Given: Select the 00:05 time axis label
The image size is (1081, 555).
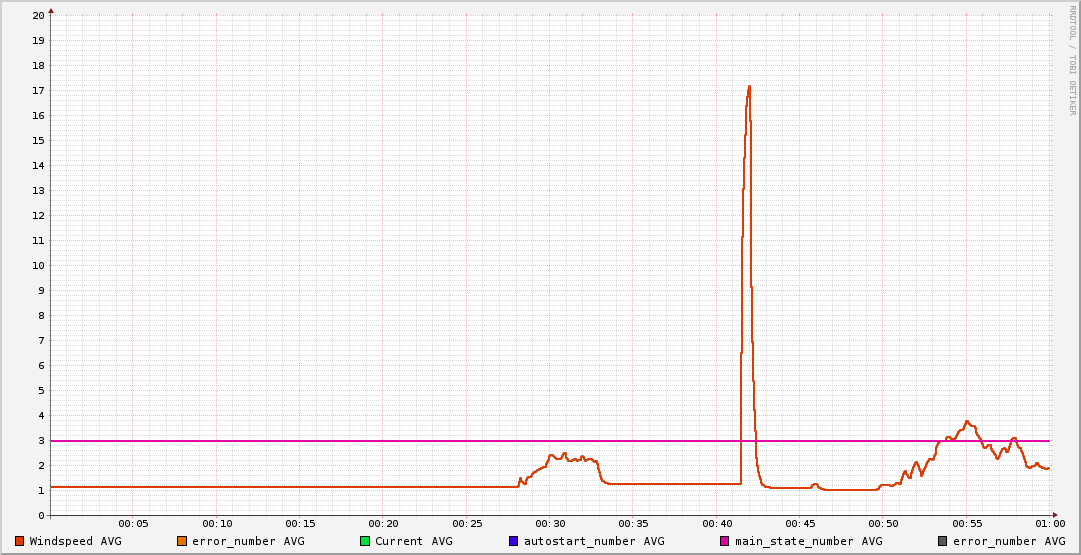Looking at the screenshot, I should click(x=133, y=524).
